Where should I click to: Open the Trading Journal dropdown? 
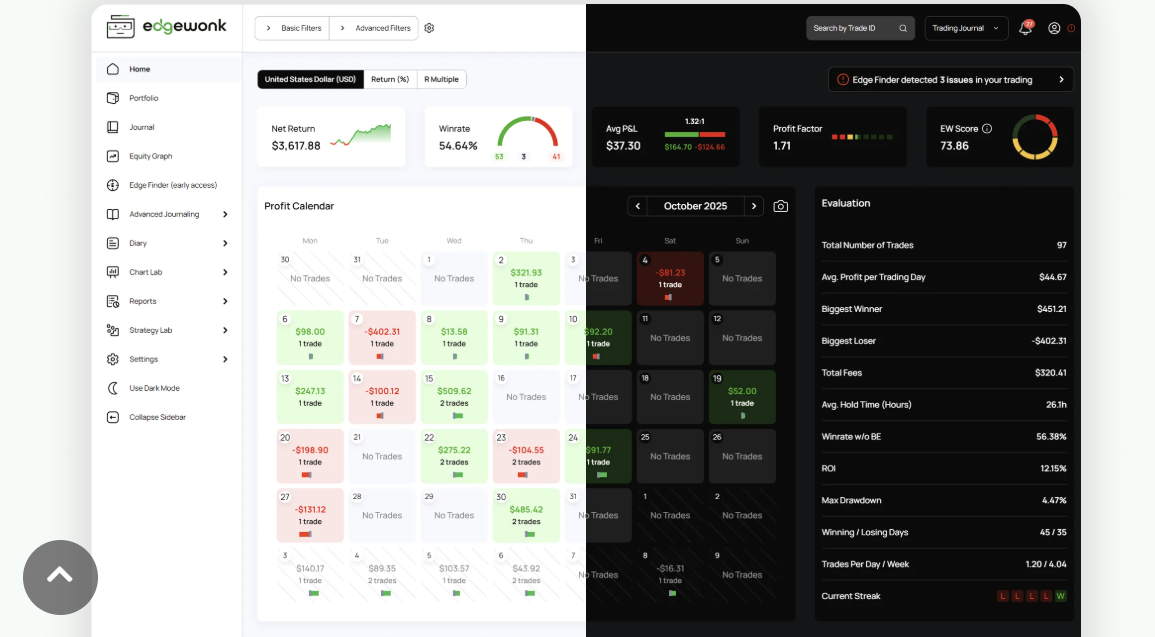click(x=966, y=28)
